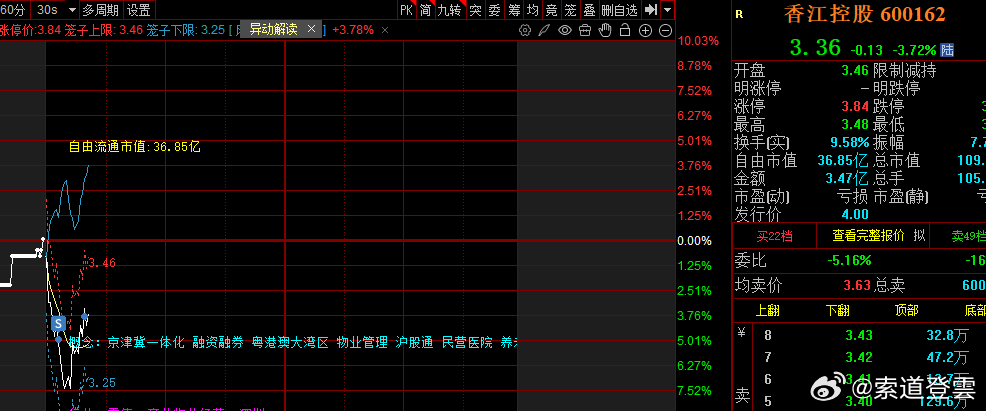Select the pen drawing tool icon
Image resolution: width=986 pixels, height=411 pixels.
[545, 30]
